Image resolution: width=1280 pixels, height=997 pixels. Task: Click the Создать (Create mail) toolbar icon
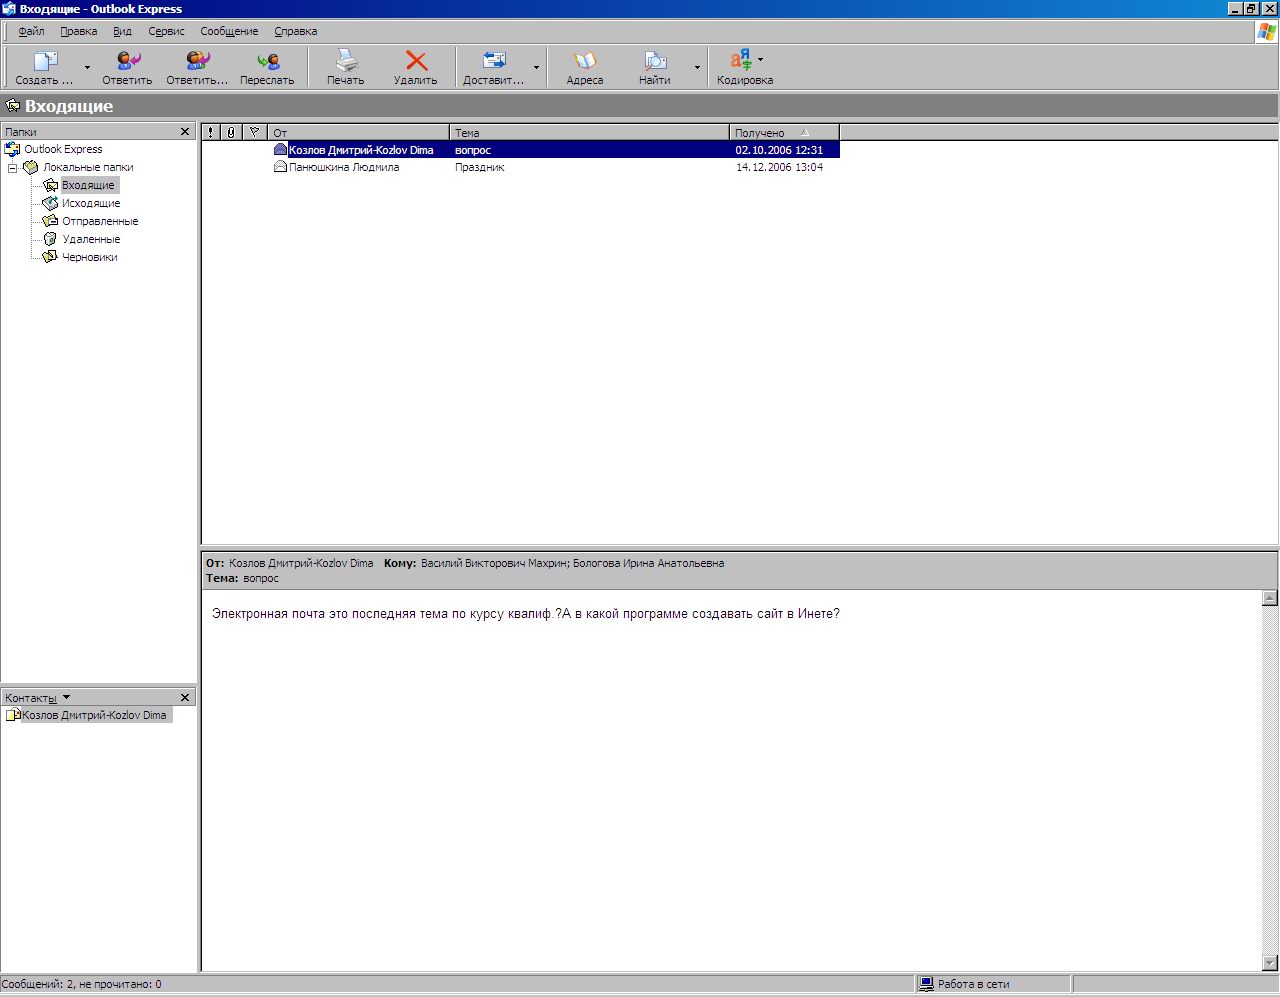46,62
